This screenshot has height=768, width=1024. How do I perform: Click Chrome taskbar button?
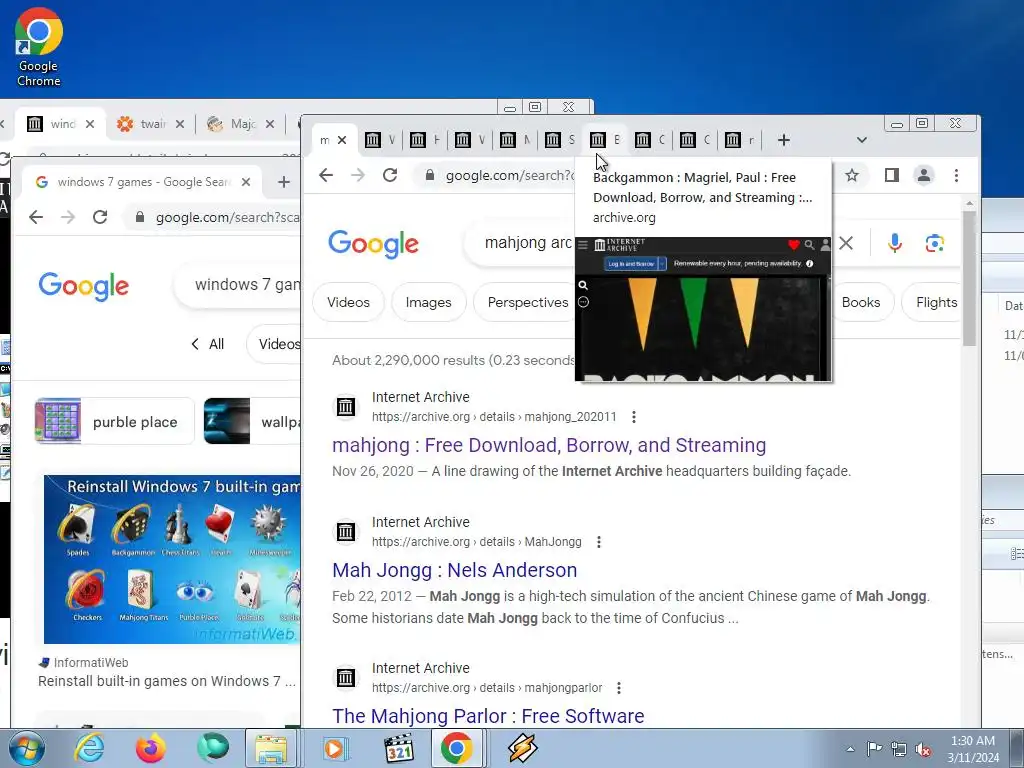pos(456,748)
